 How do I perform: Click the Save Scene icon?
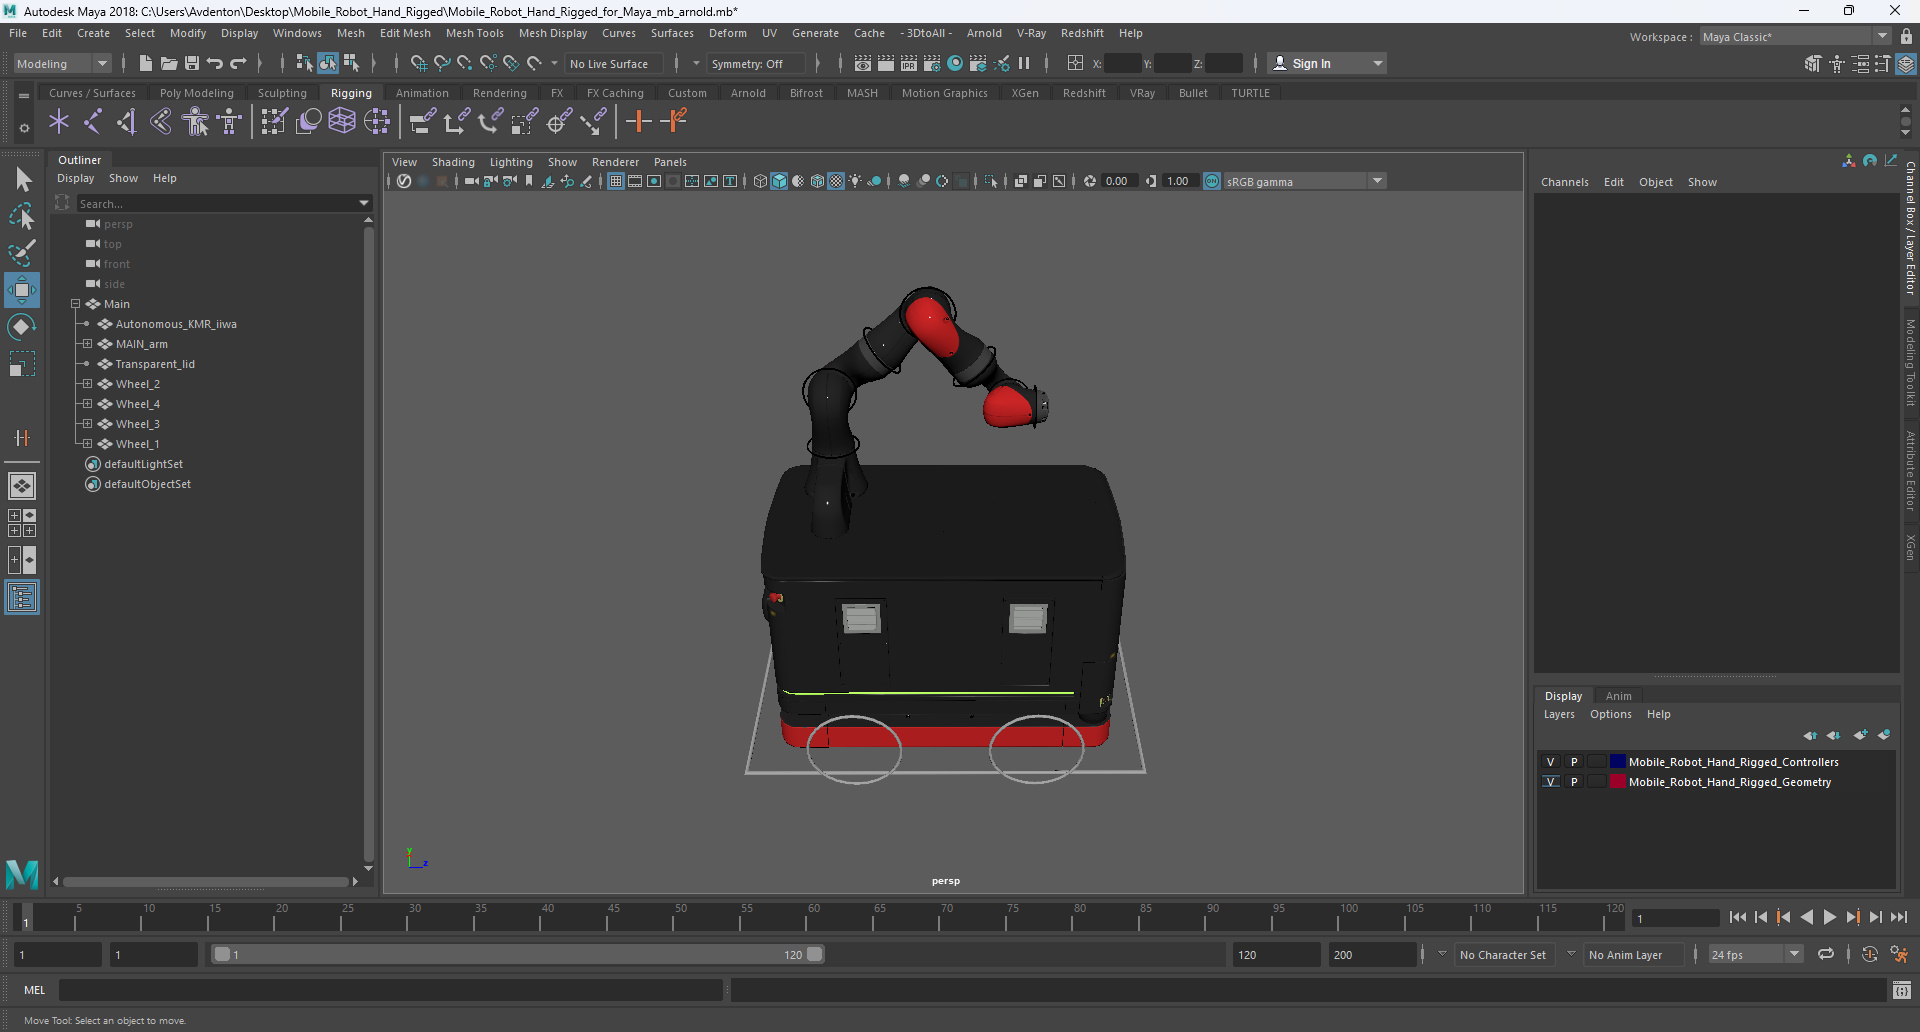coord(192,63)
